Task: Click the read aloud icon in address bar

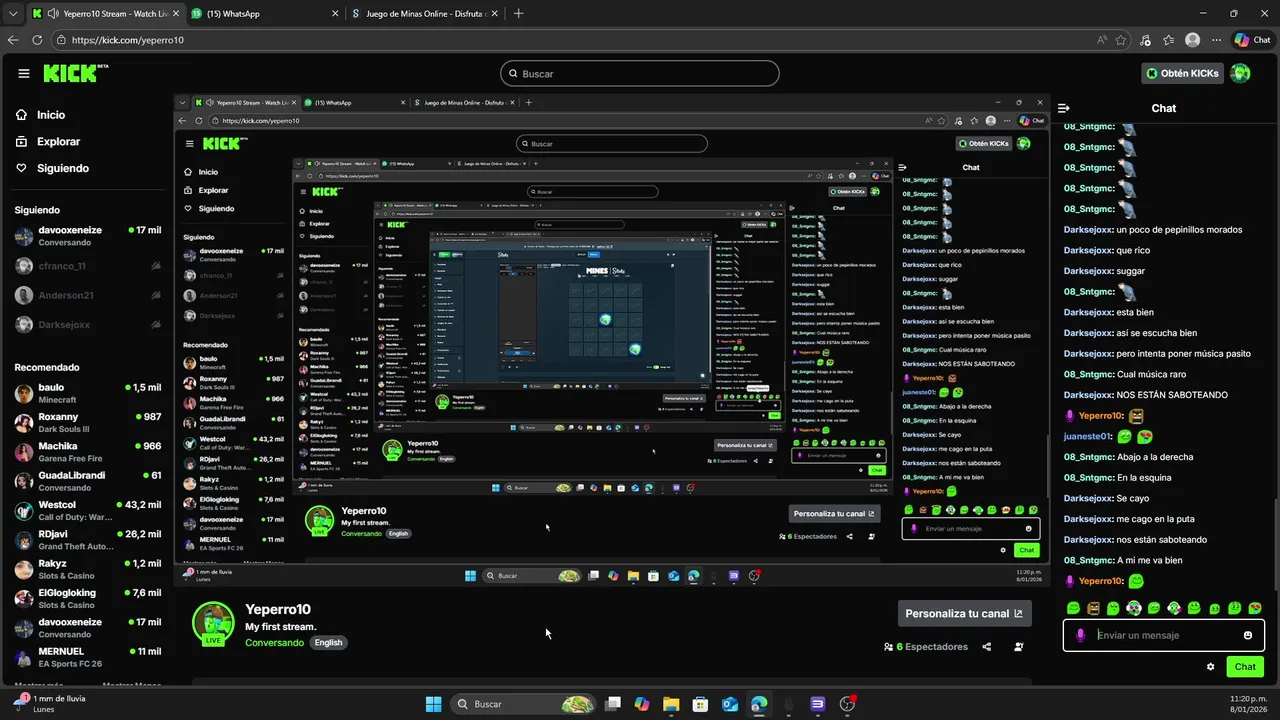Action: click(x=1101, y=40)
